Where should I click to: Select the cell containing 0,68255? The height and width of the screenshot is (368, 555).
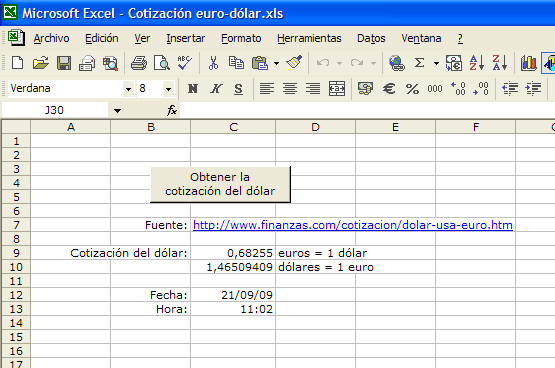tap(233, 253)
